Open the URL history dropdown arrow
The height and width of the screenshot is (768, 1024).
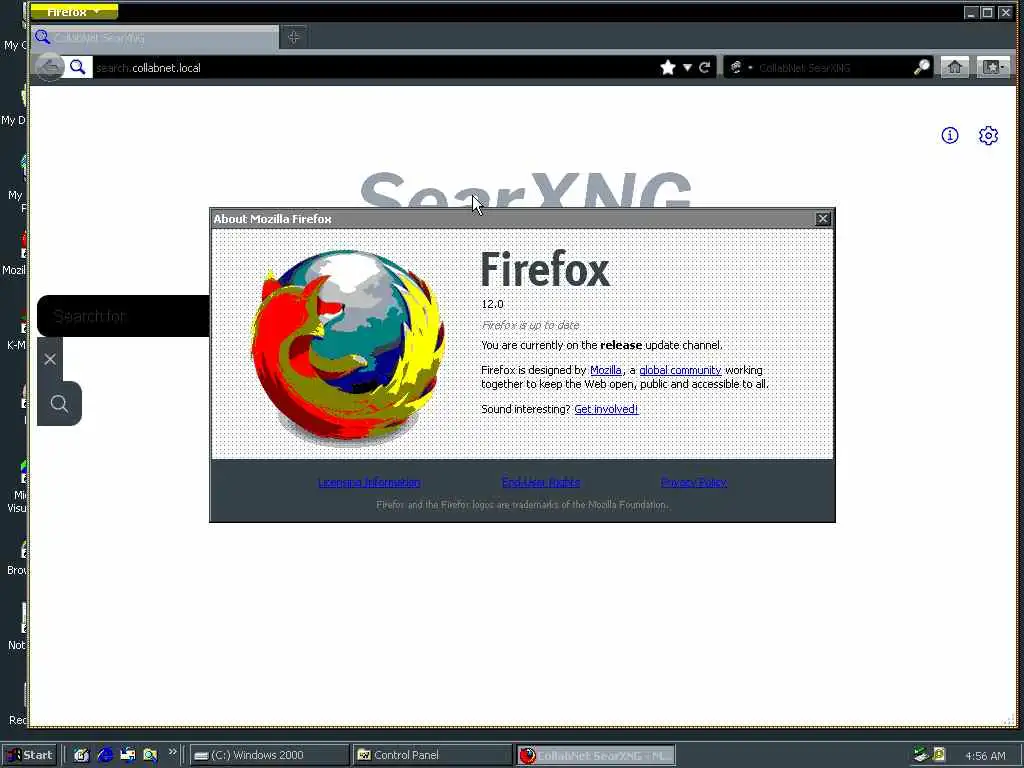tap(687, 67)
